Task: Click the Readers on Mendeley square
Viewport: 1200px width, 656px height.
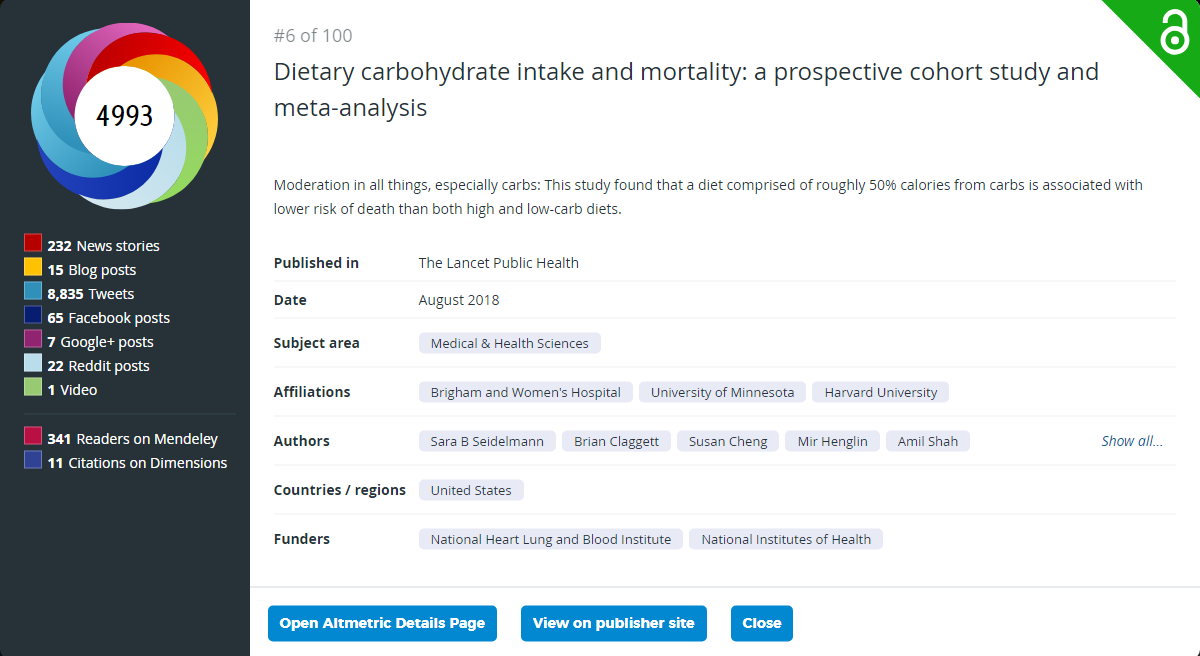Action: [x=33, y=436]
